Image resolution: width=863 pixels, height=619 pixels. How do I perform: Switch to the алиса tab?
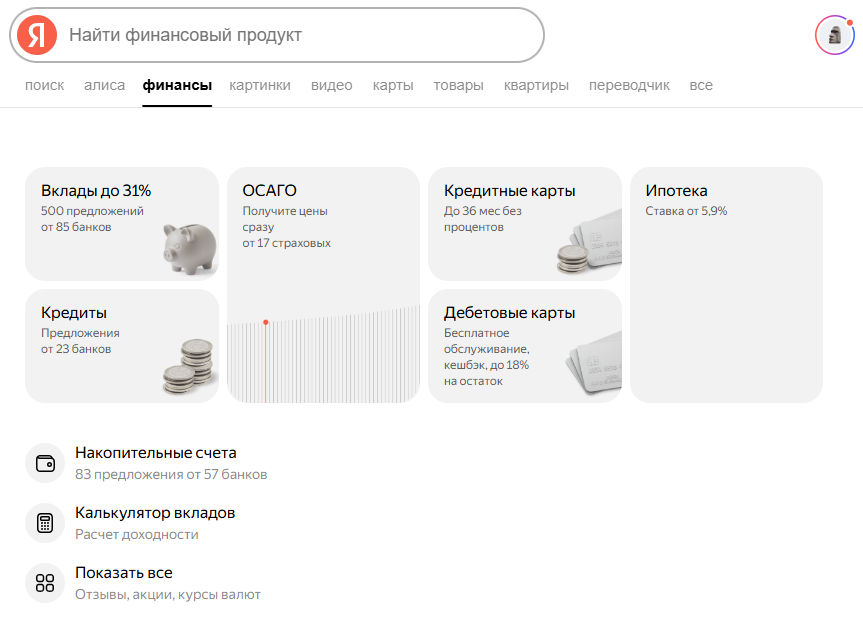[104, 85]
